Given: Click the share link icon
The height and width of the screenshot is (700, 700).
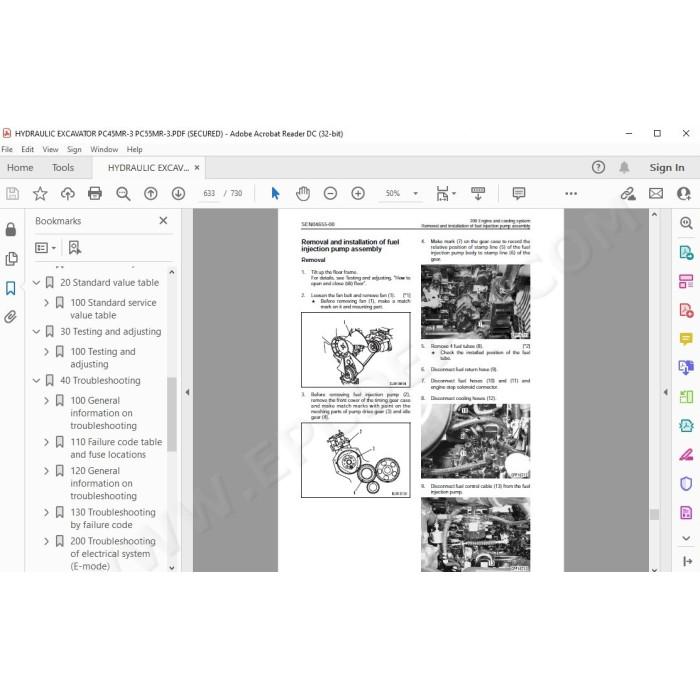Looking at the screenshot, I should click(628, 193).
